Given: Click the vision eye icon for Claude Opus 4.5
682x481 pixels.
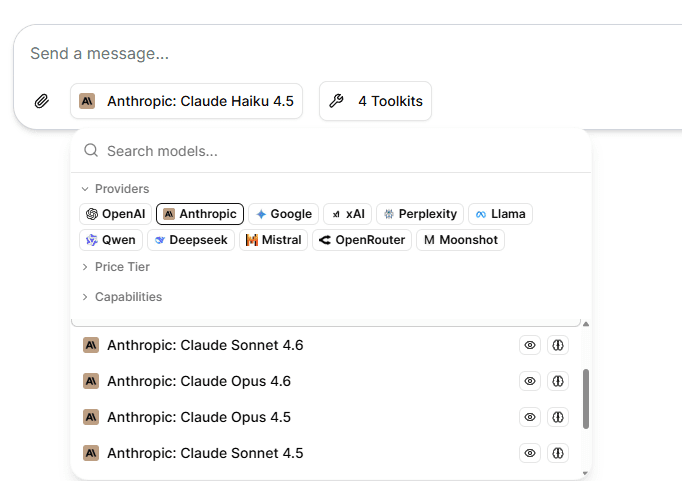Looking at the screenshot, I should [530, 417].
